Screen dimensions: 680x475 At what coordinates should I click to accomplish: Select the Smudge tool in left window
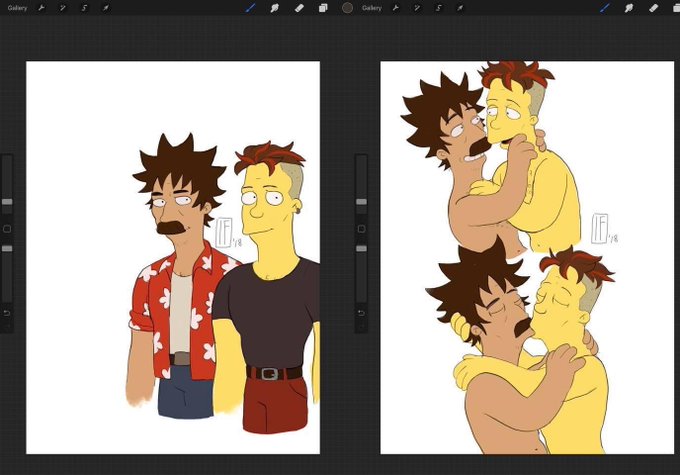tap(275, 8)
